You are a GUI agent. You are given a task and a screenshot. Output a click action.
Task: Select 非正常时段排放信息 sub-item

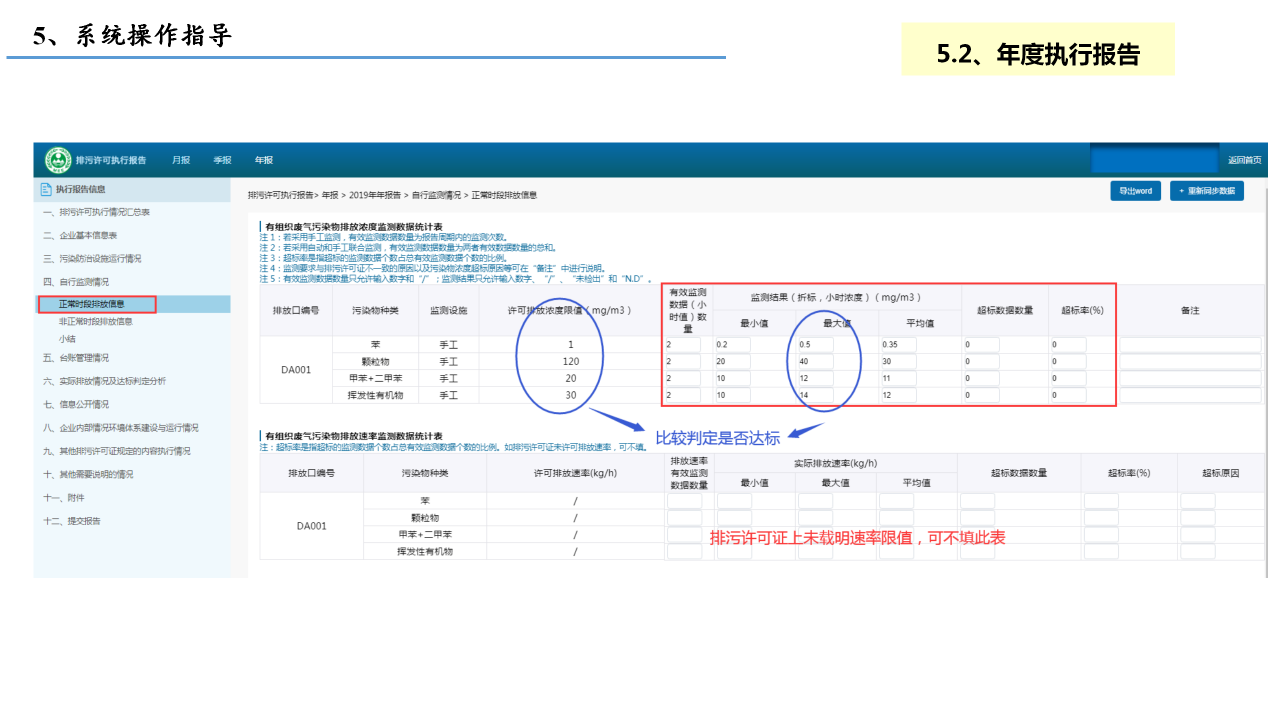coord(96,322)
